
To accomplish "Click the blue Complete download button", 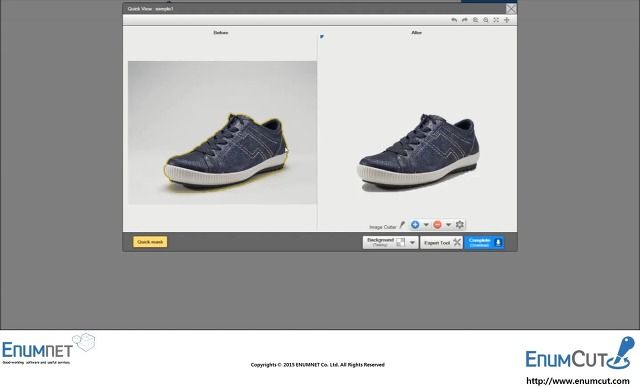I will pos(484,242).
